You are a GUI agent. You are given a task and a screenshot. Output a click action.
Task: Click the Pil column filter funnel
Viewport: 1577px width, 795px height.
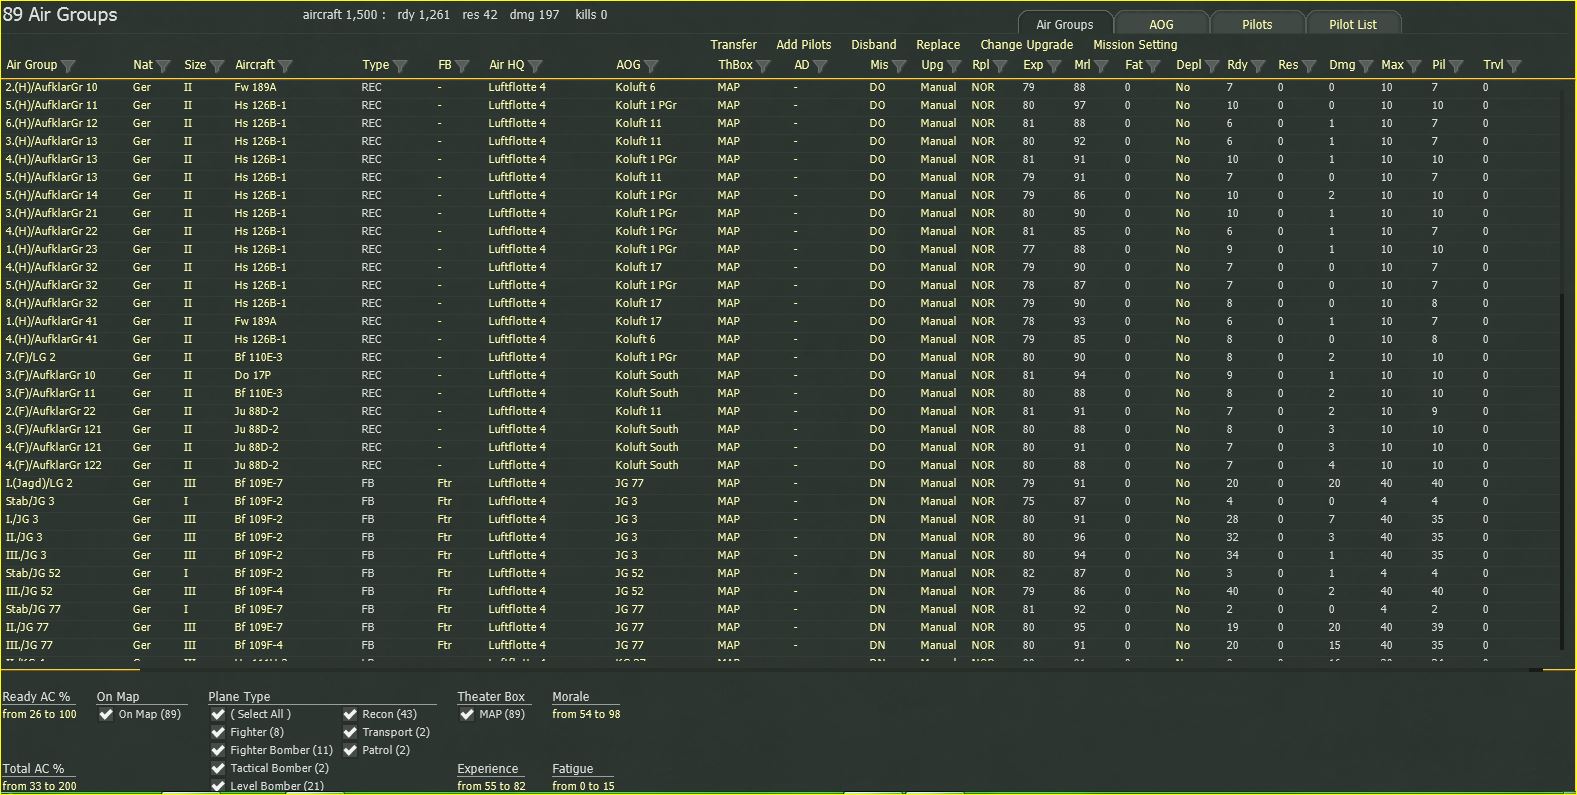pyautogui.click(x=1456, y=66)
